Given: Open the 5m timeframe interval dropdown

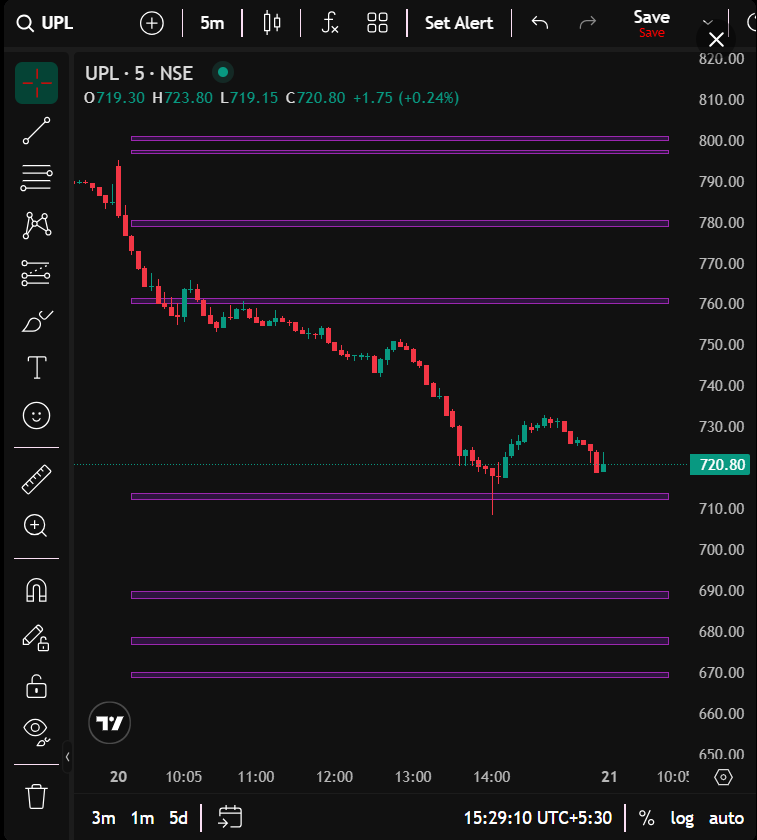Looking at the screenshot, I should (212, 23).
